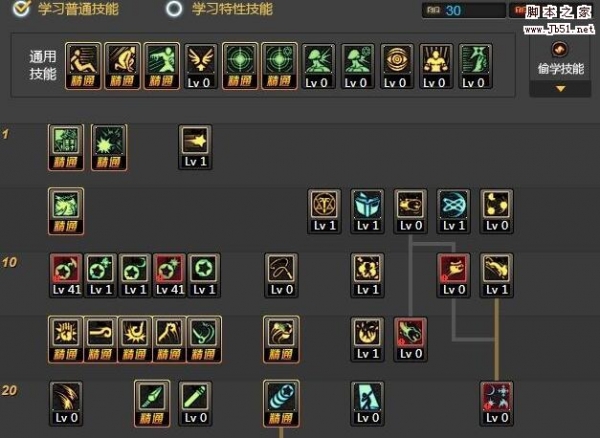Viewport: 600px width, 438px height.
Task: Click the 偷学技能 label
Action: pyautogui.click(x=561, y=69)
